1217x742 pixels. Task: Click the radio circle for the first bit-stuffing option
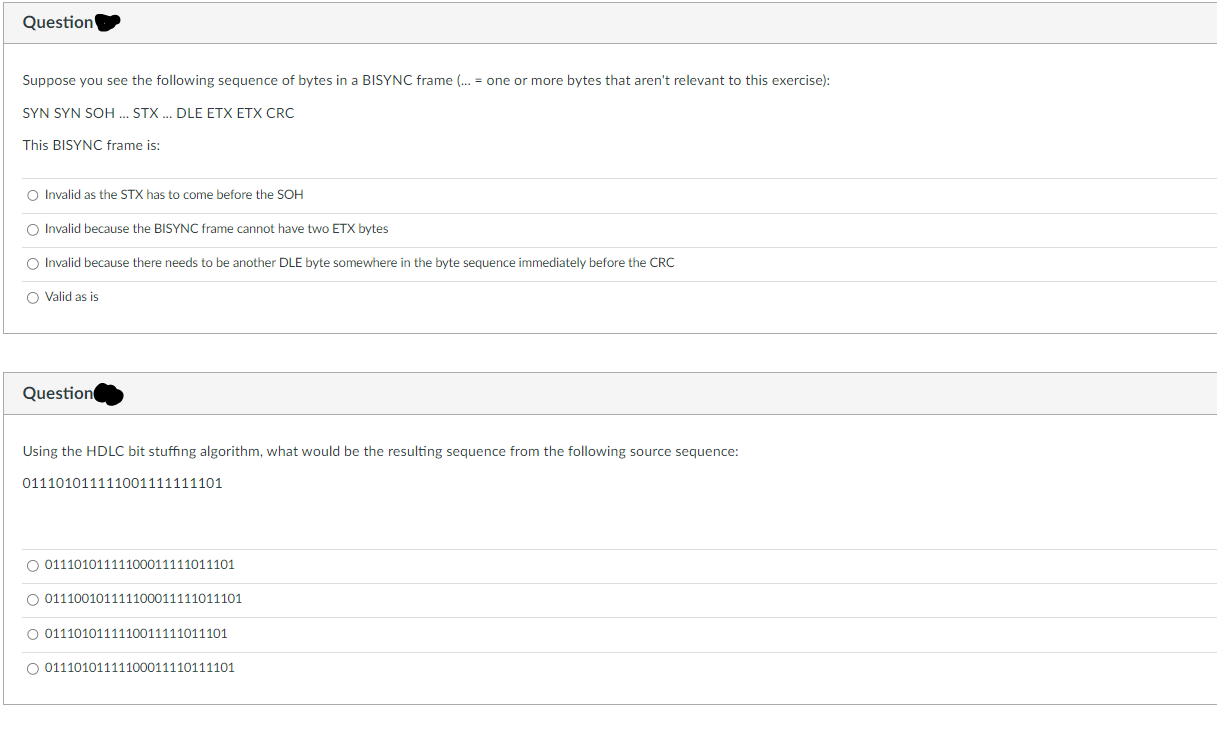[x=33, y=565]
